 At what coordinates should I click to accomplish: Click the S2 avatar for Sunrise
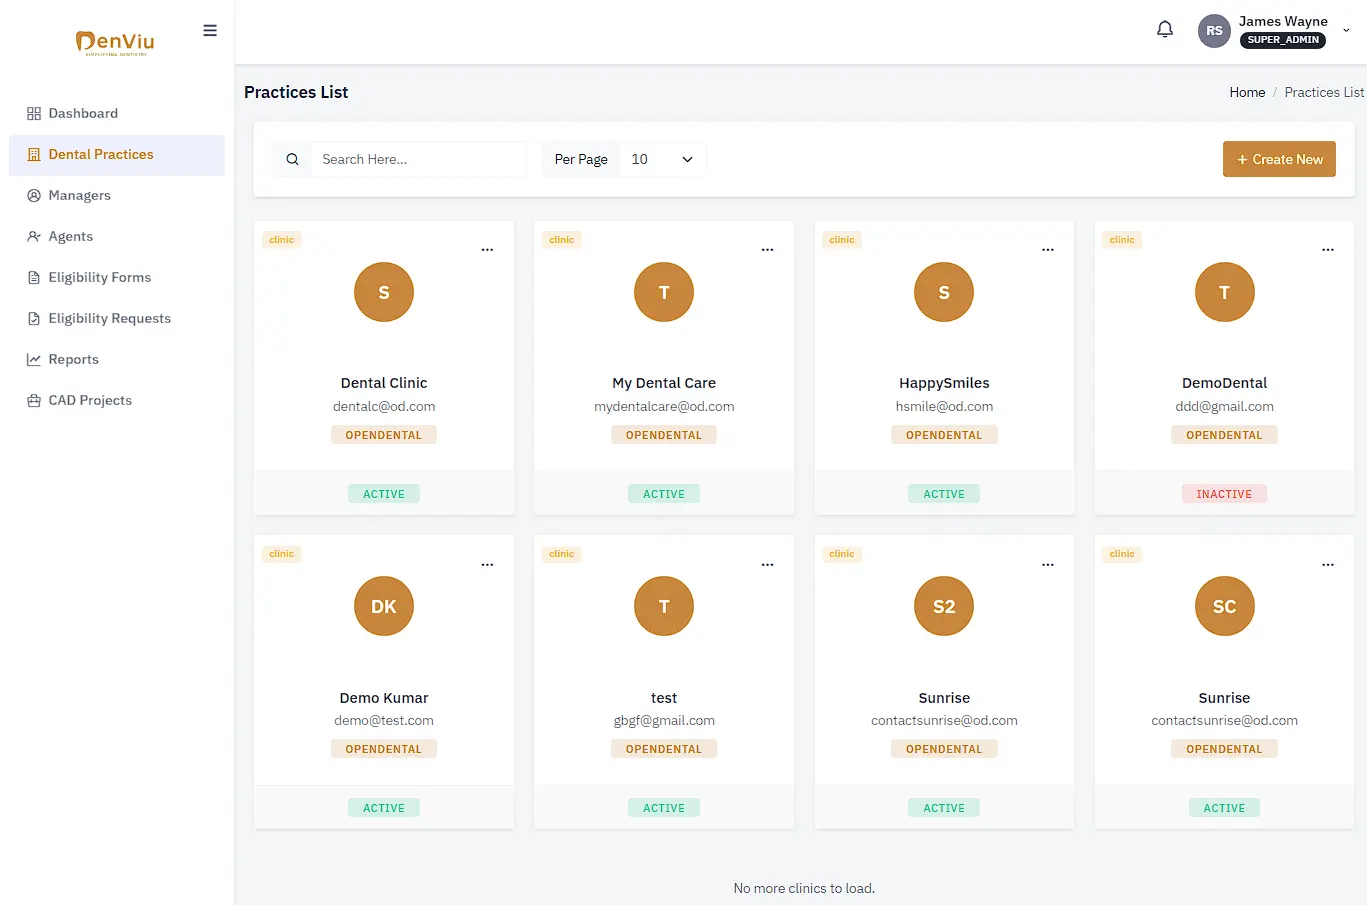tap(944, 607)
